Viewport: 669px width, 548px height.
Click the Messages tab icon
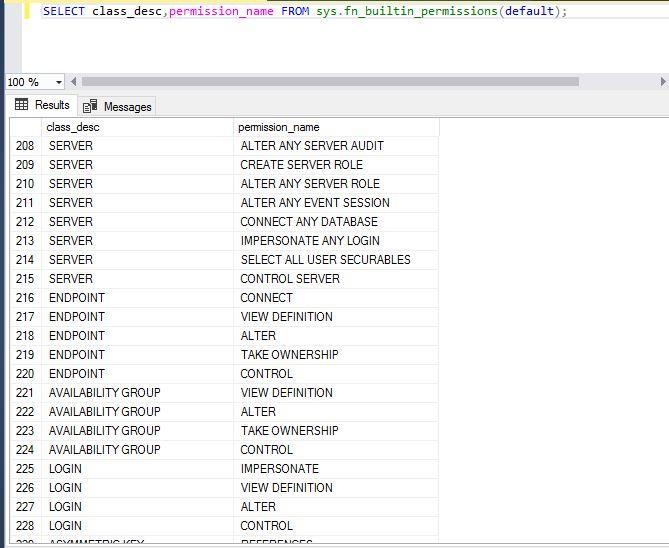90,106
